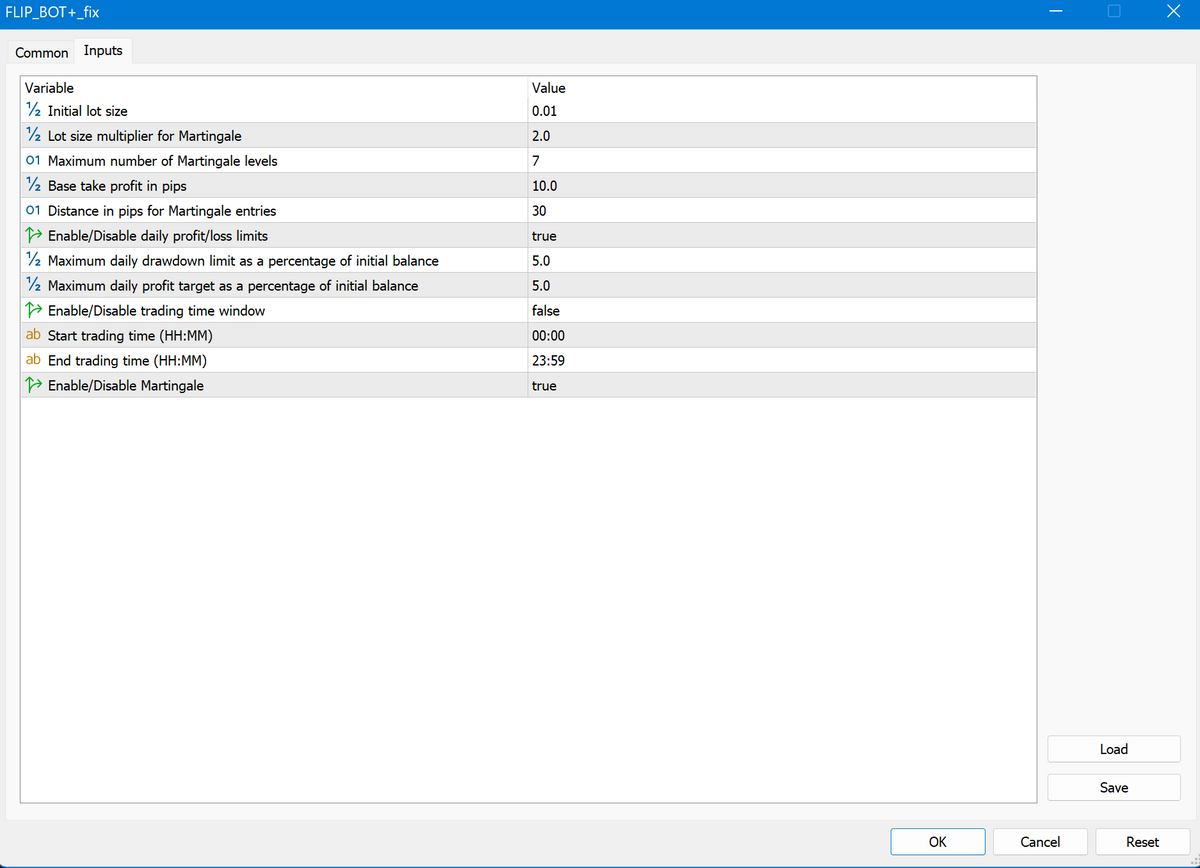Click the boolean arrow icon for daily profit/loss limits

32,236
